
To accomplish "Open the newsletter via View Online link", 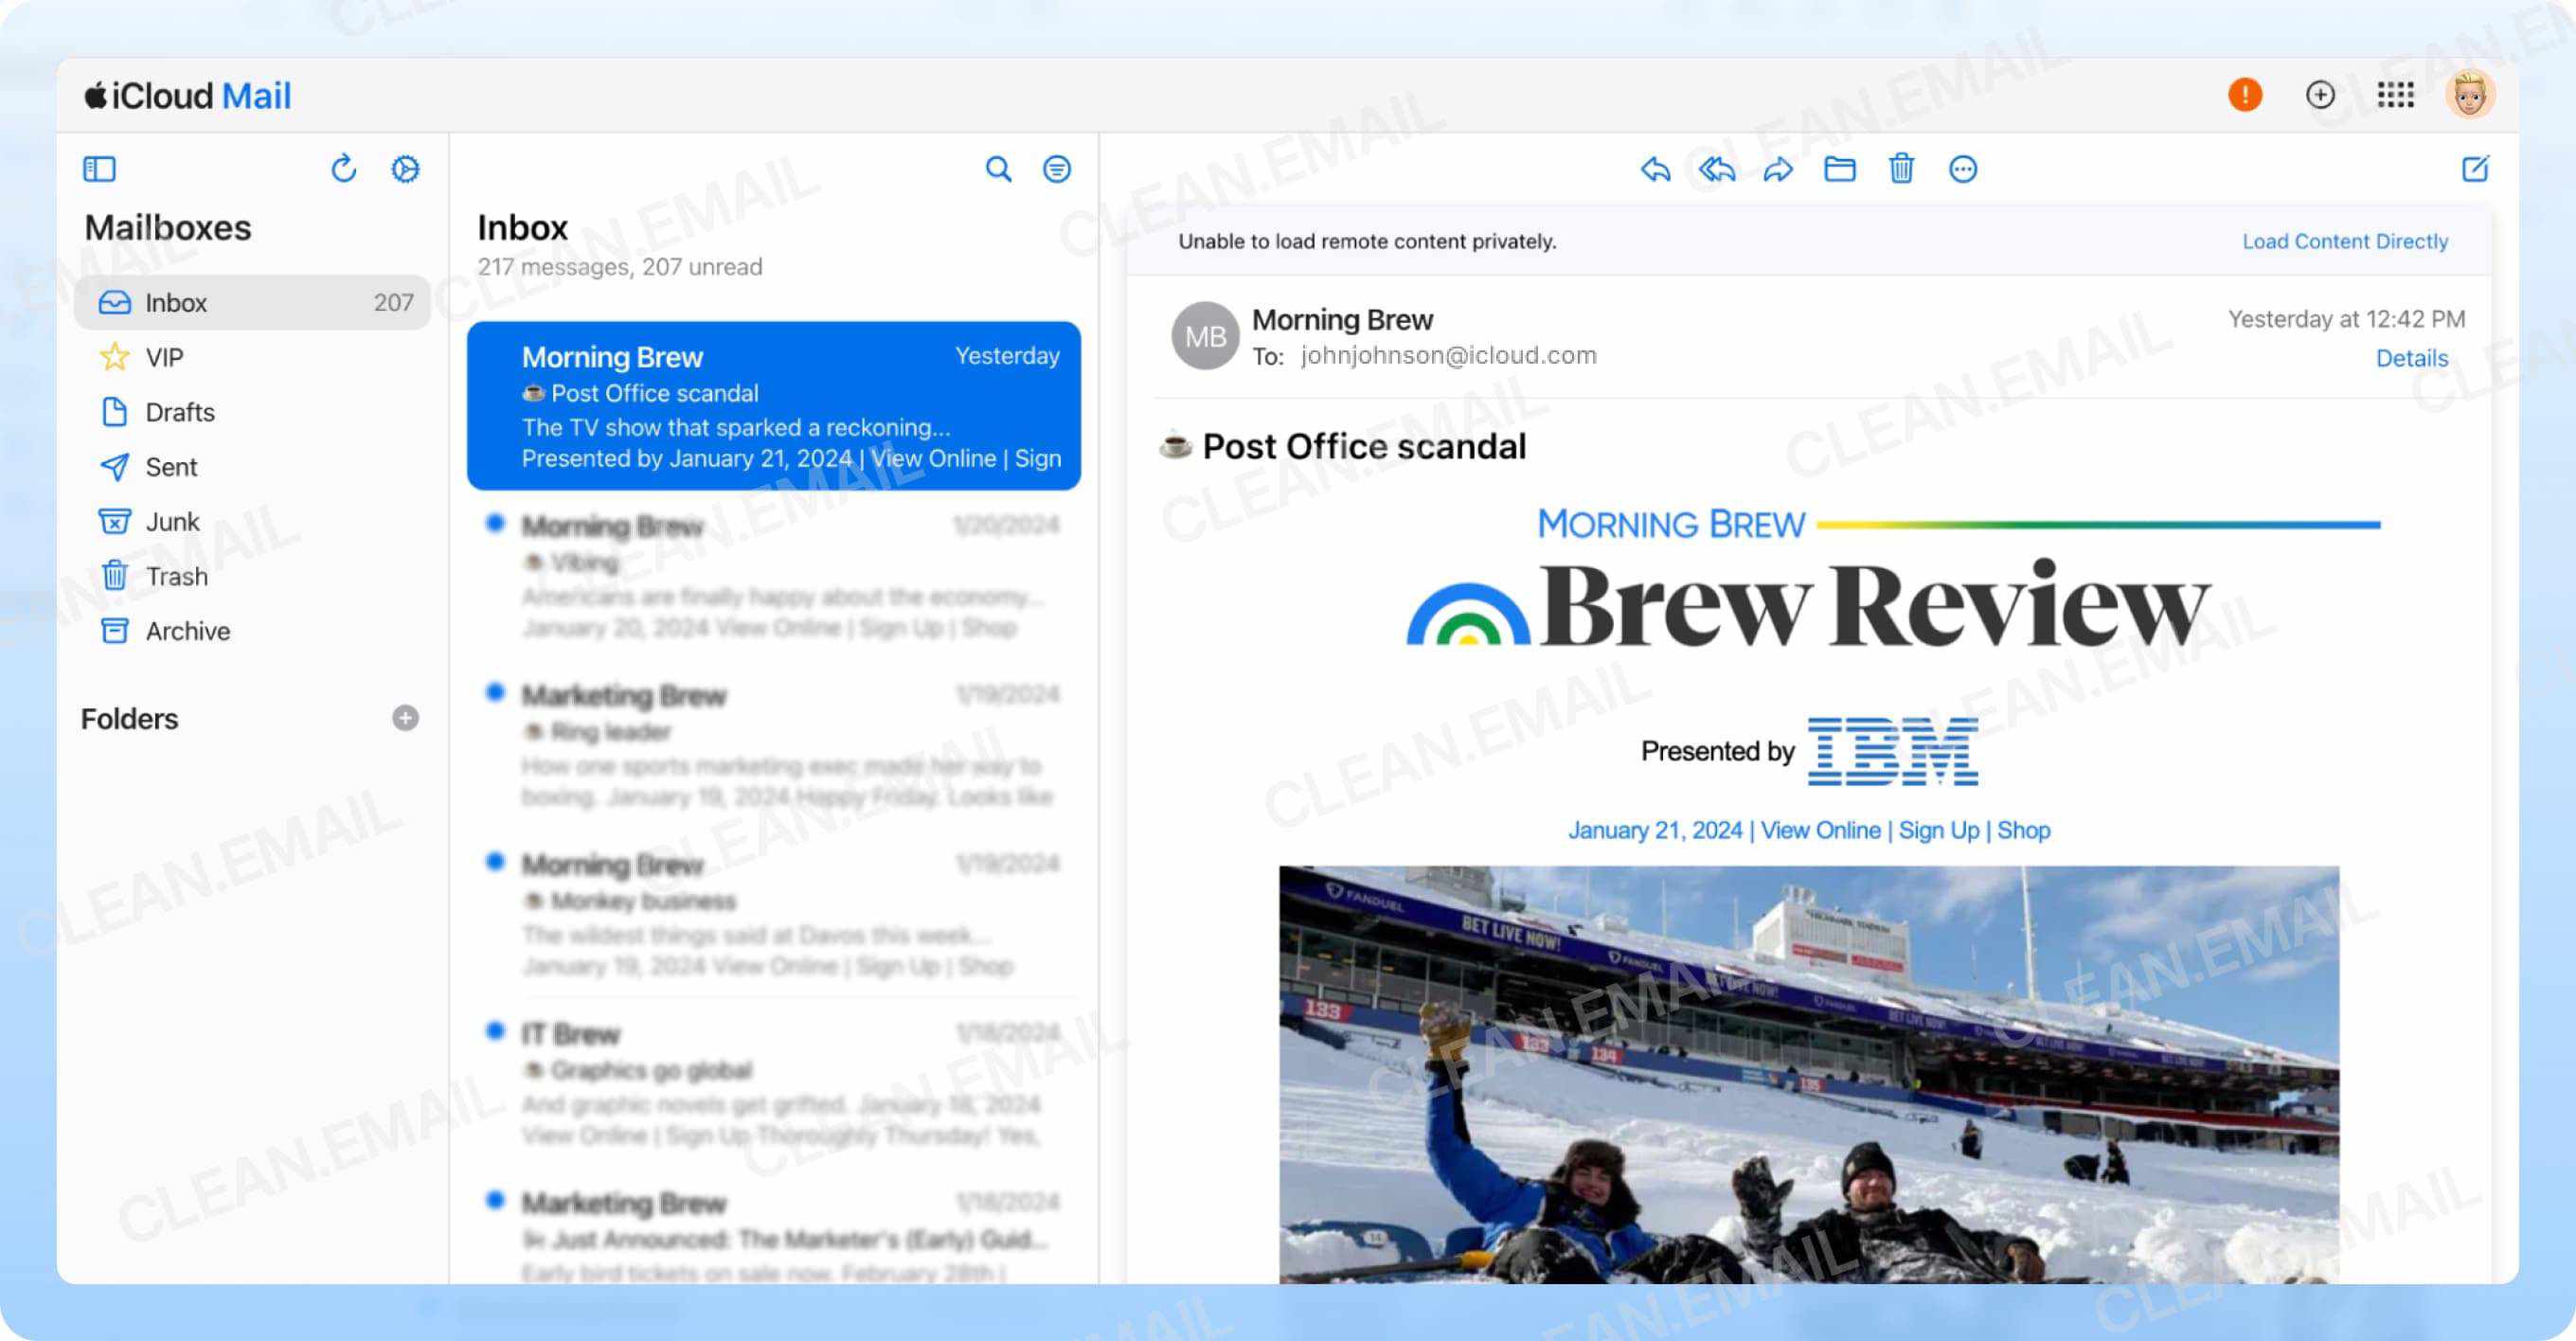I will pyautogui.click(x=1820, y=830).
